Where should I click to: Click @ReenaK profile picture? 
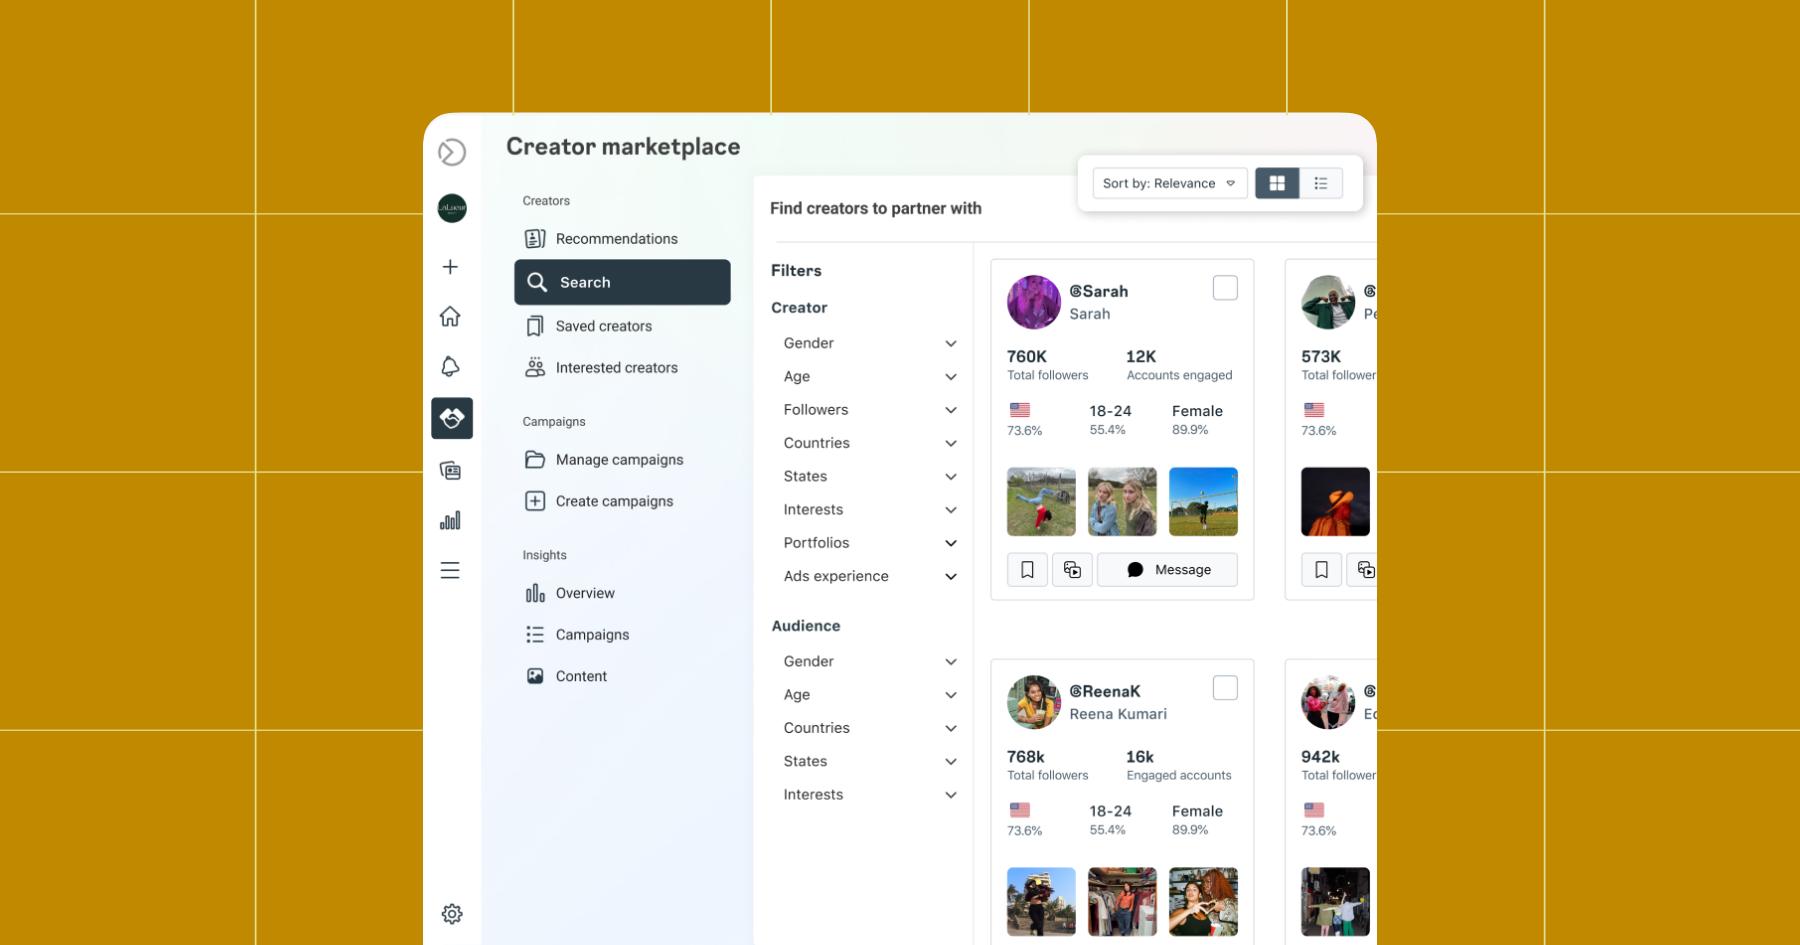1034,702
